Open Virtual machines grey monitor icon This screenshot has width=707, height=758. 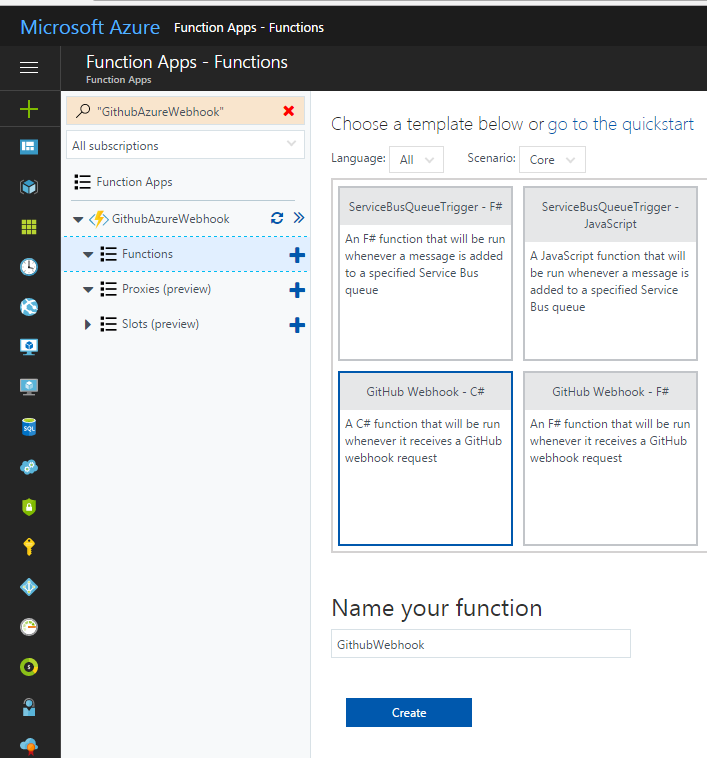tap(29, 387)
